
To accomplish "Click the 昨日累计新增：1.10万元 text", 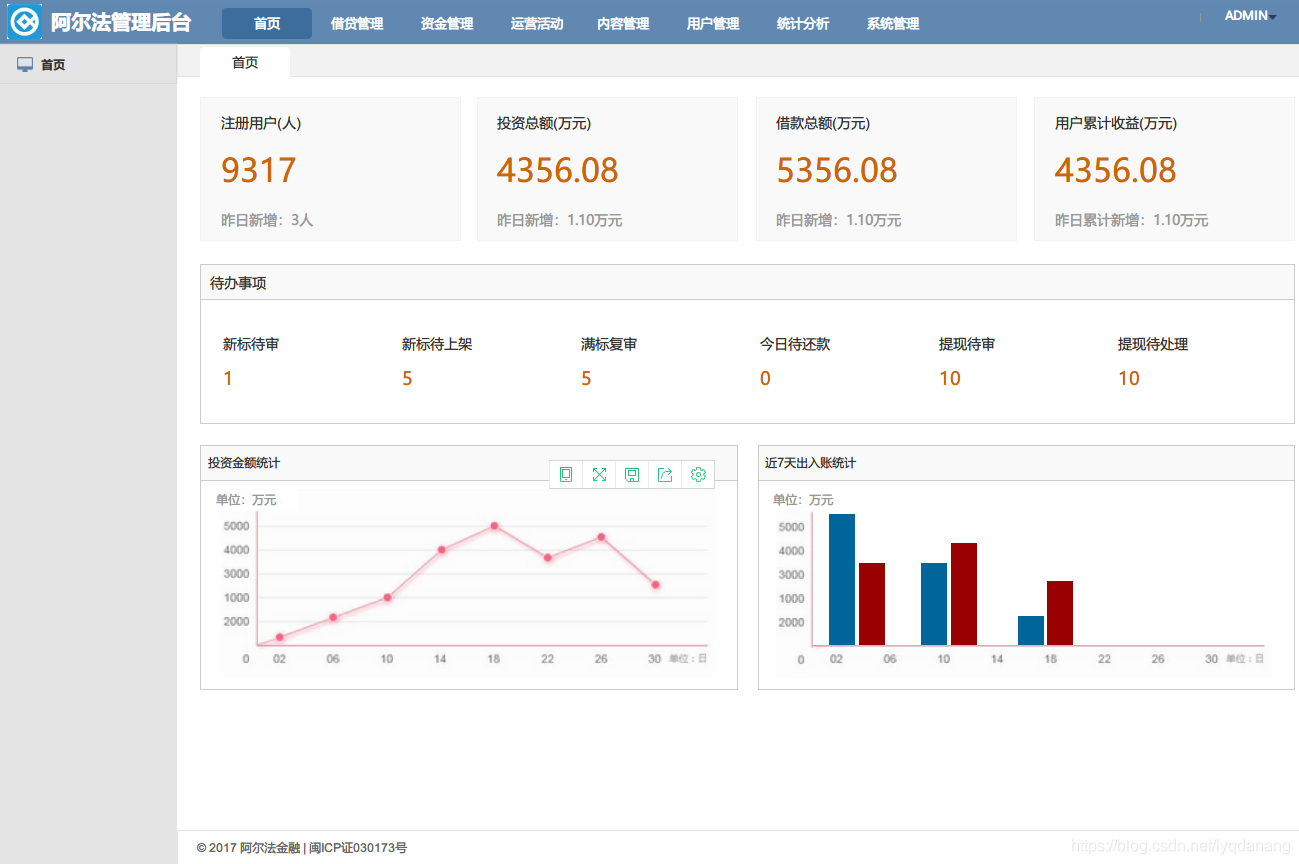I will coord(1132,220).
